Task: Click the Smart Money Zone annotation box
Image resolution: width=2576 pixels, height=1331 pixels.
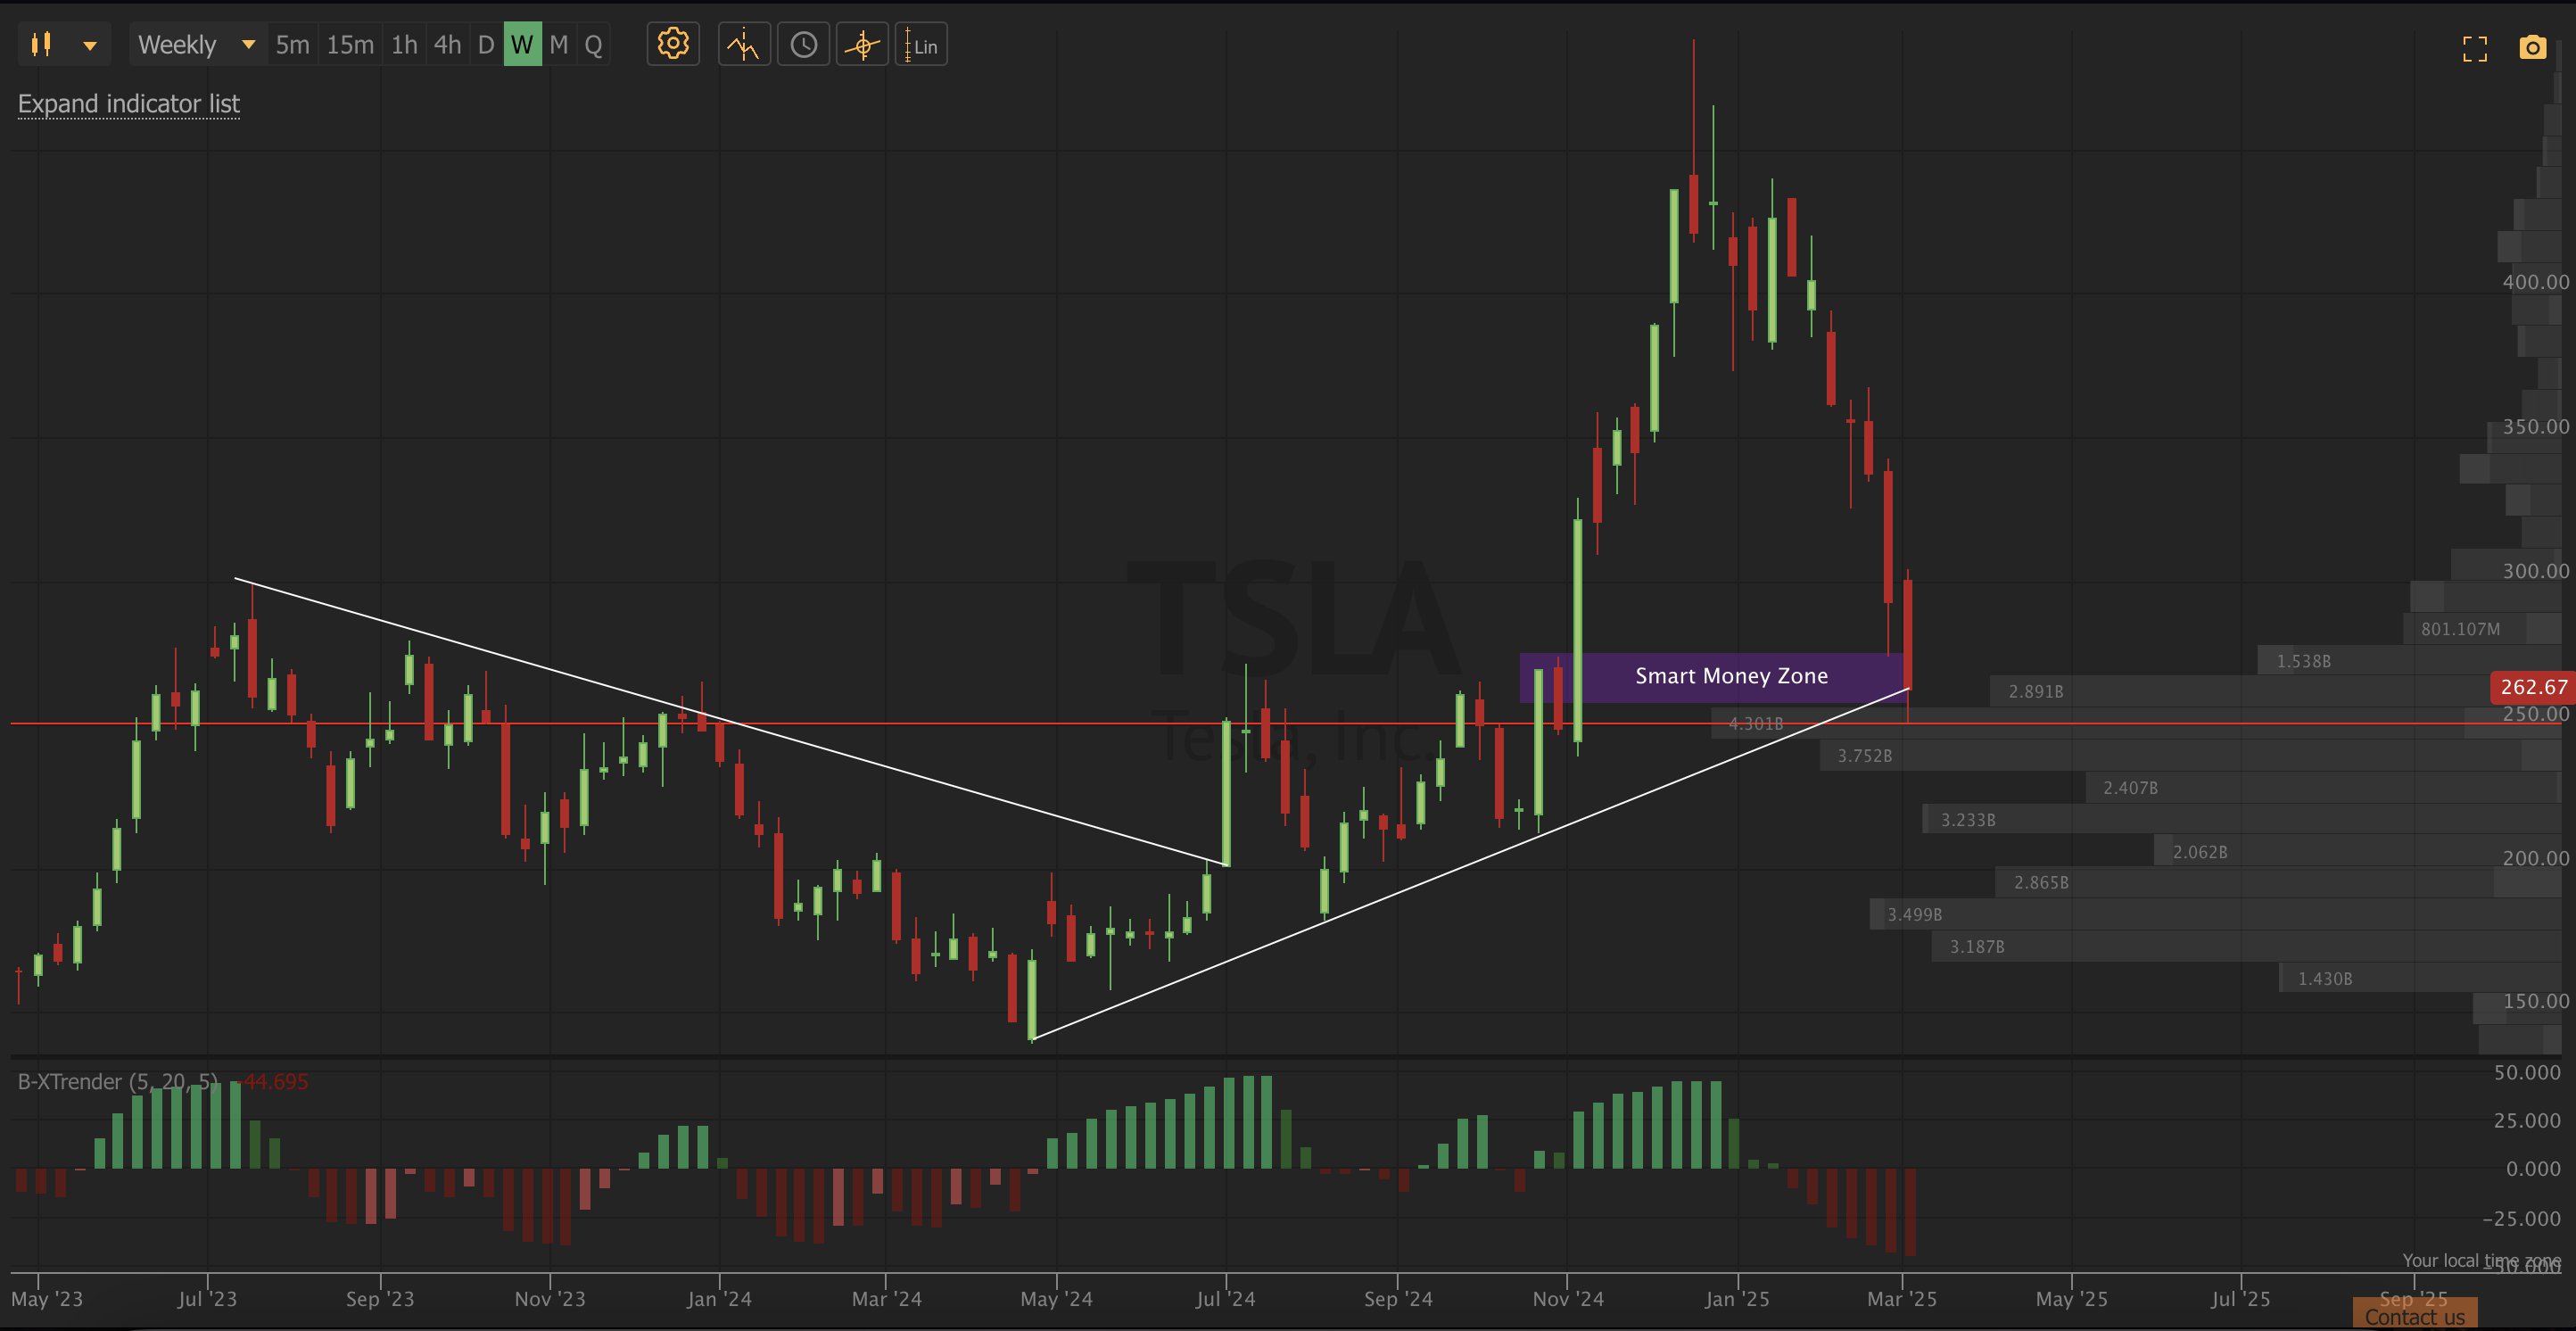Action: point(1715,677)
